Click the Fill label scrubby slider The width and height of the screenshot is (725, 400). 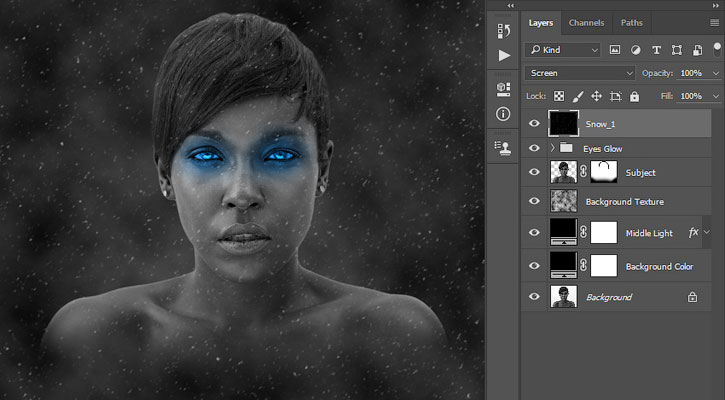coord(667,96)
